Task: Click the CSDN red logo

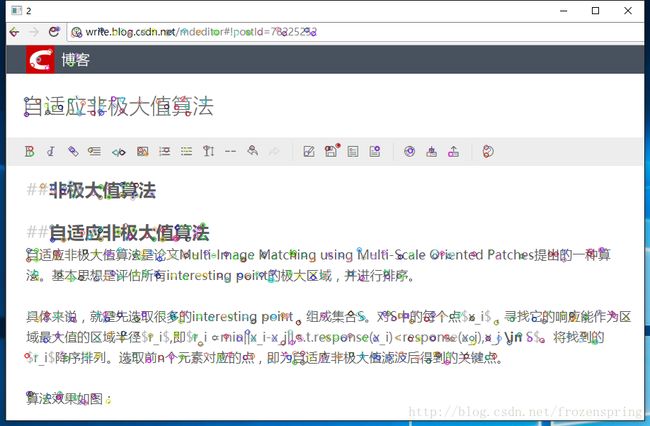Action: (40, 60)
